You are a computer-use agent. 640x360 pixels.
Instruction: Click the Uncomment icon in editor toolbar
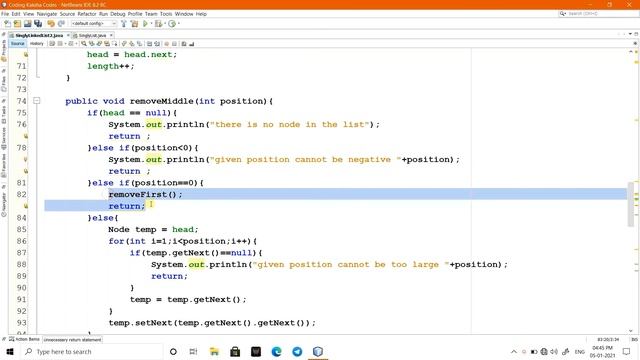(191, 44)
